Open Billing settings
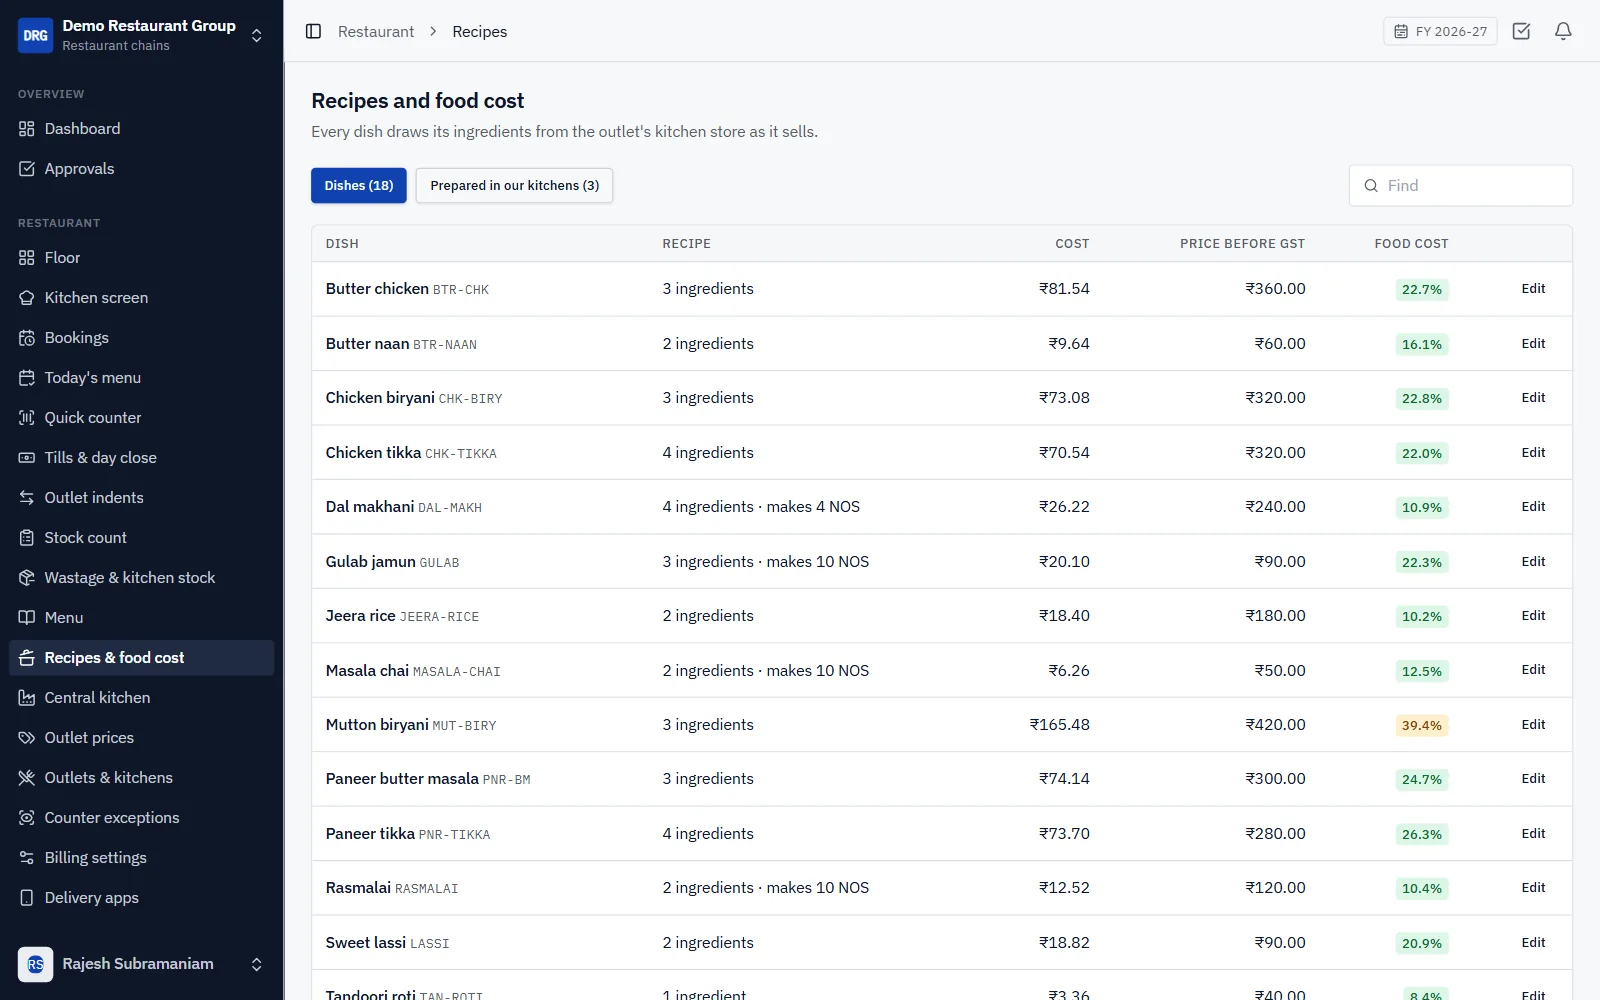The height and width of the screenshot is (1000, 1600). [x=141, y=858]
